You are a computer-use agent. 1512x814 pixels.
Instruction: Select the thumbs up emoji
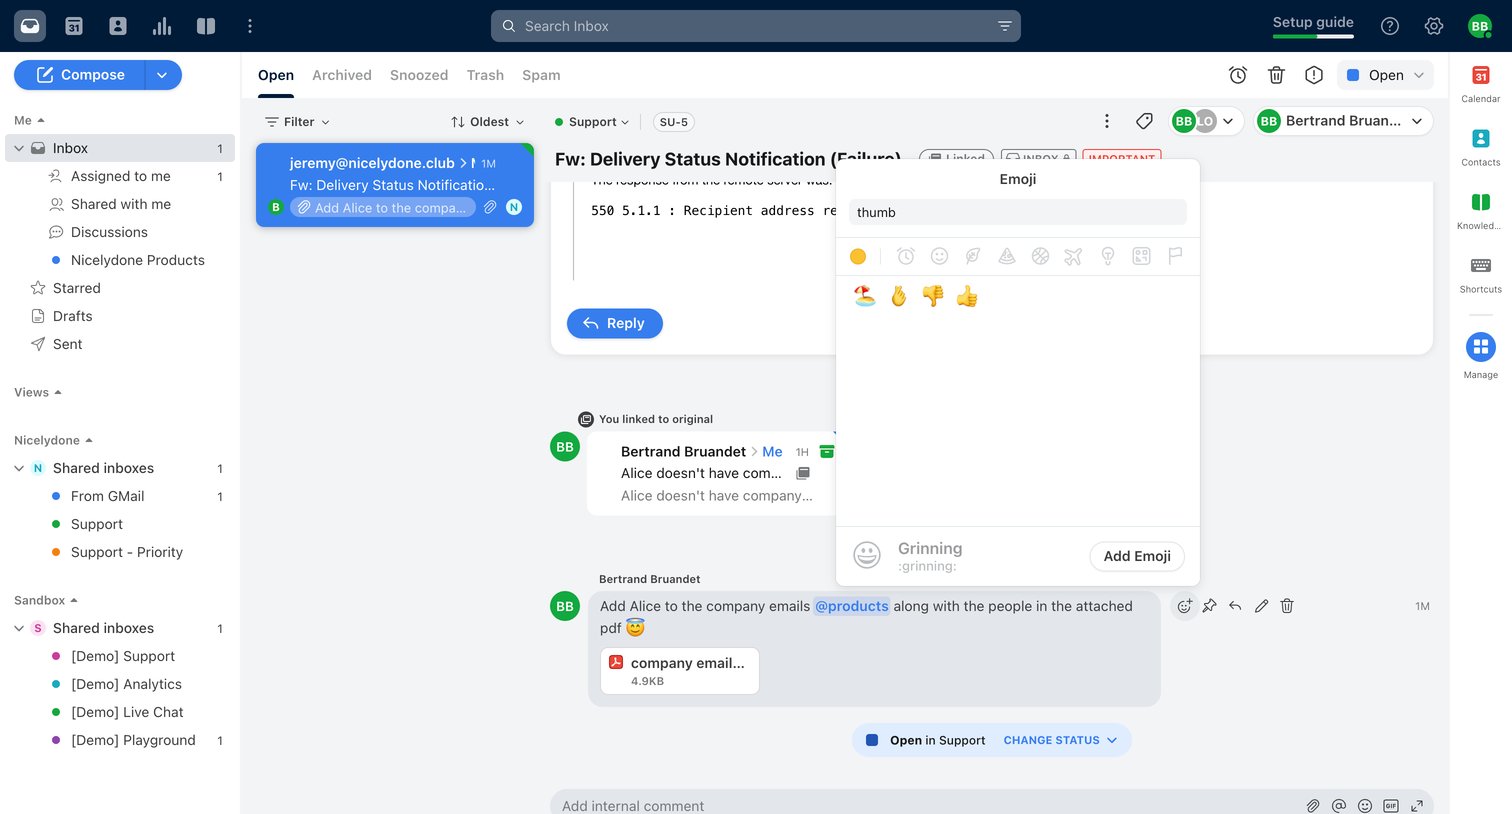[967, 296]
